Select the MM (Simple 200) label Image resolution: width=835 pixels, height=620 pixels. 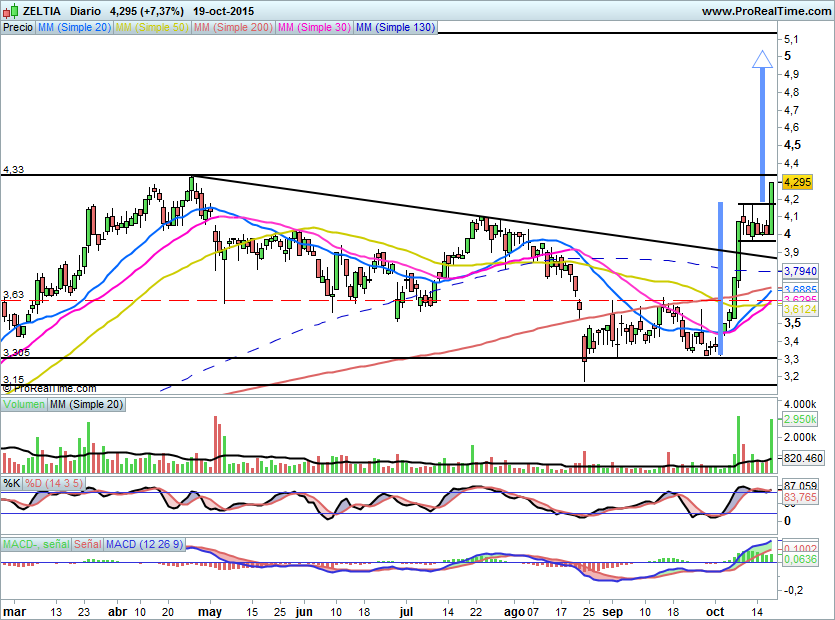pos(233,27)
